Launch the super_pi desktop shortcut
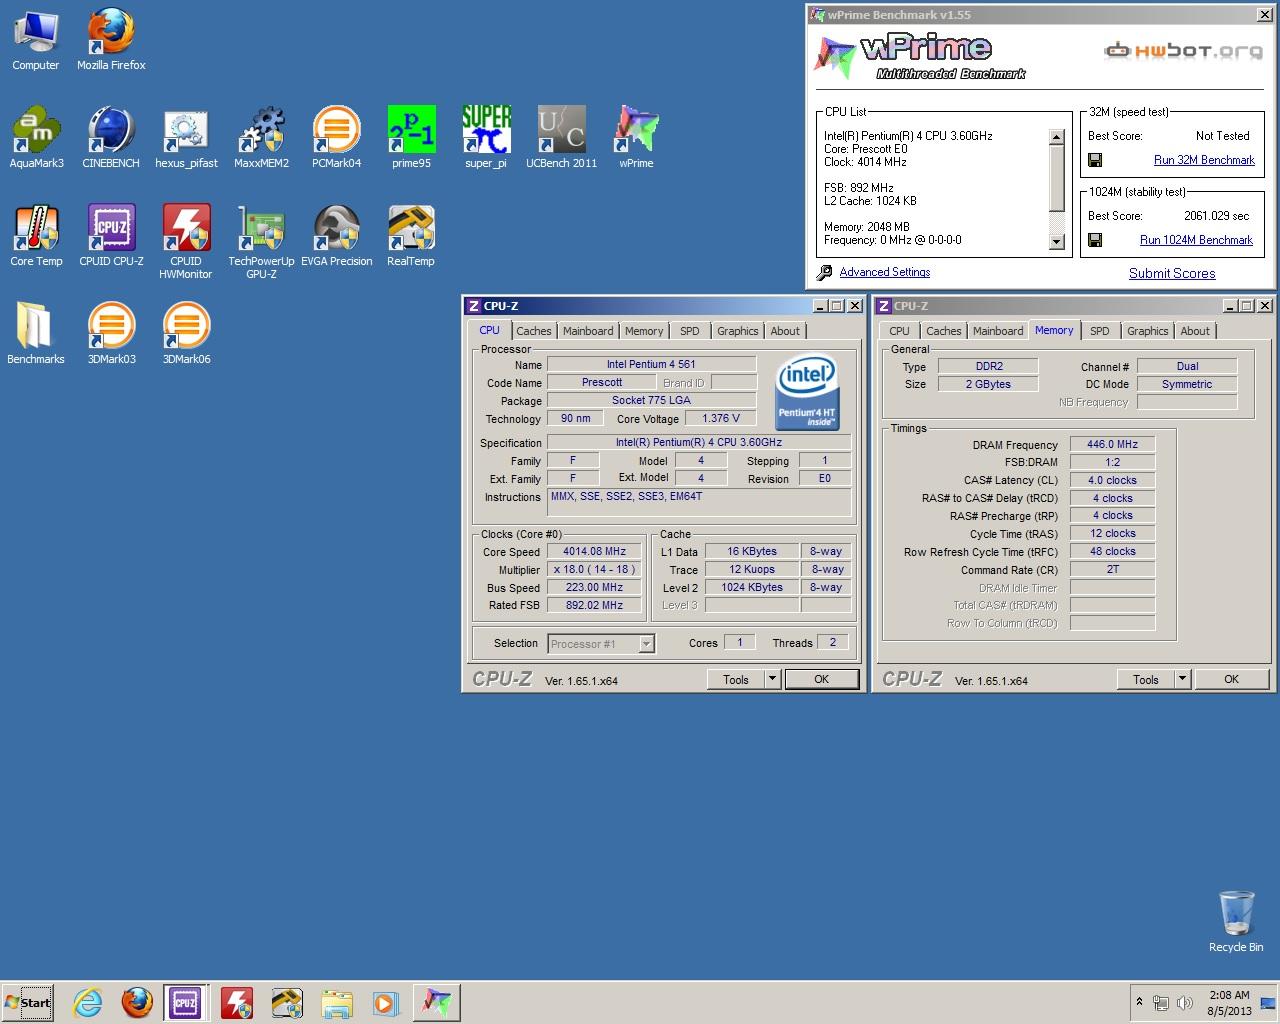1280x1024 pixels. 486,138
